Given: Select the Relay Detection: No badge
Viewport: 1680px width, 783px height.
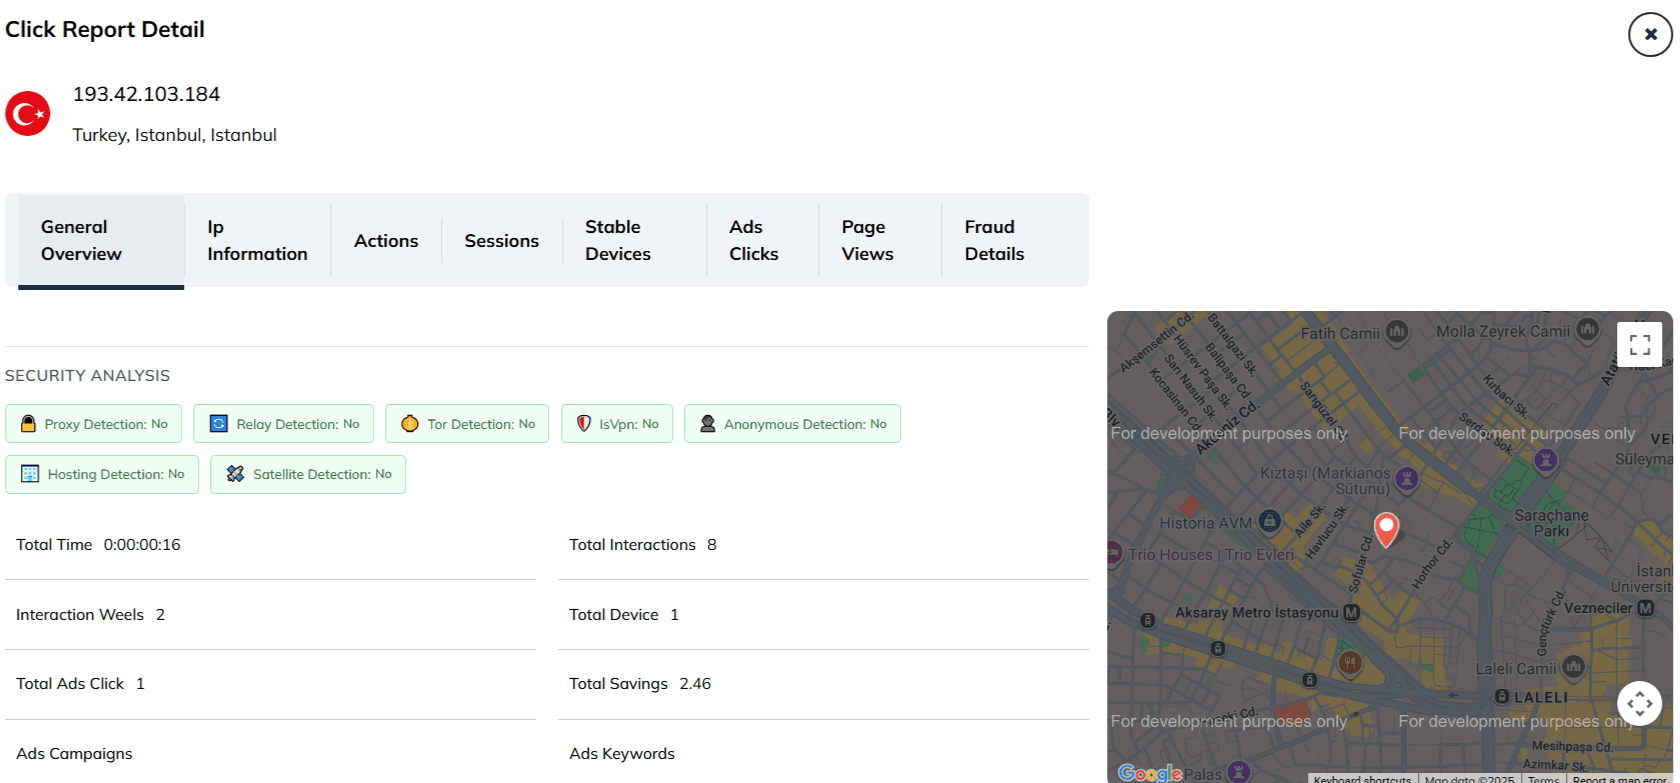Looking at the screenshot, I should coord(283,424).
